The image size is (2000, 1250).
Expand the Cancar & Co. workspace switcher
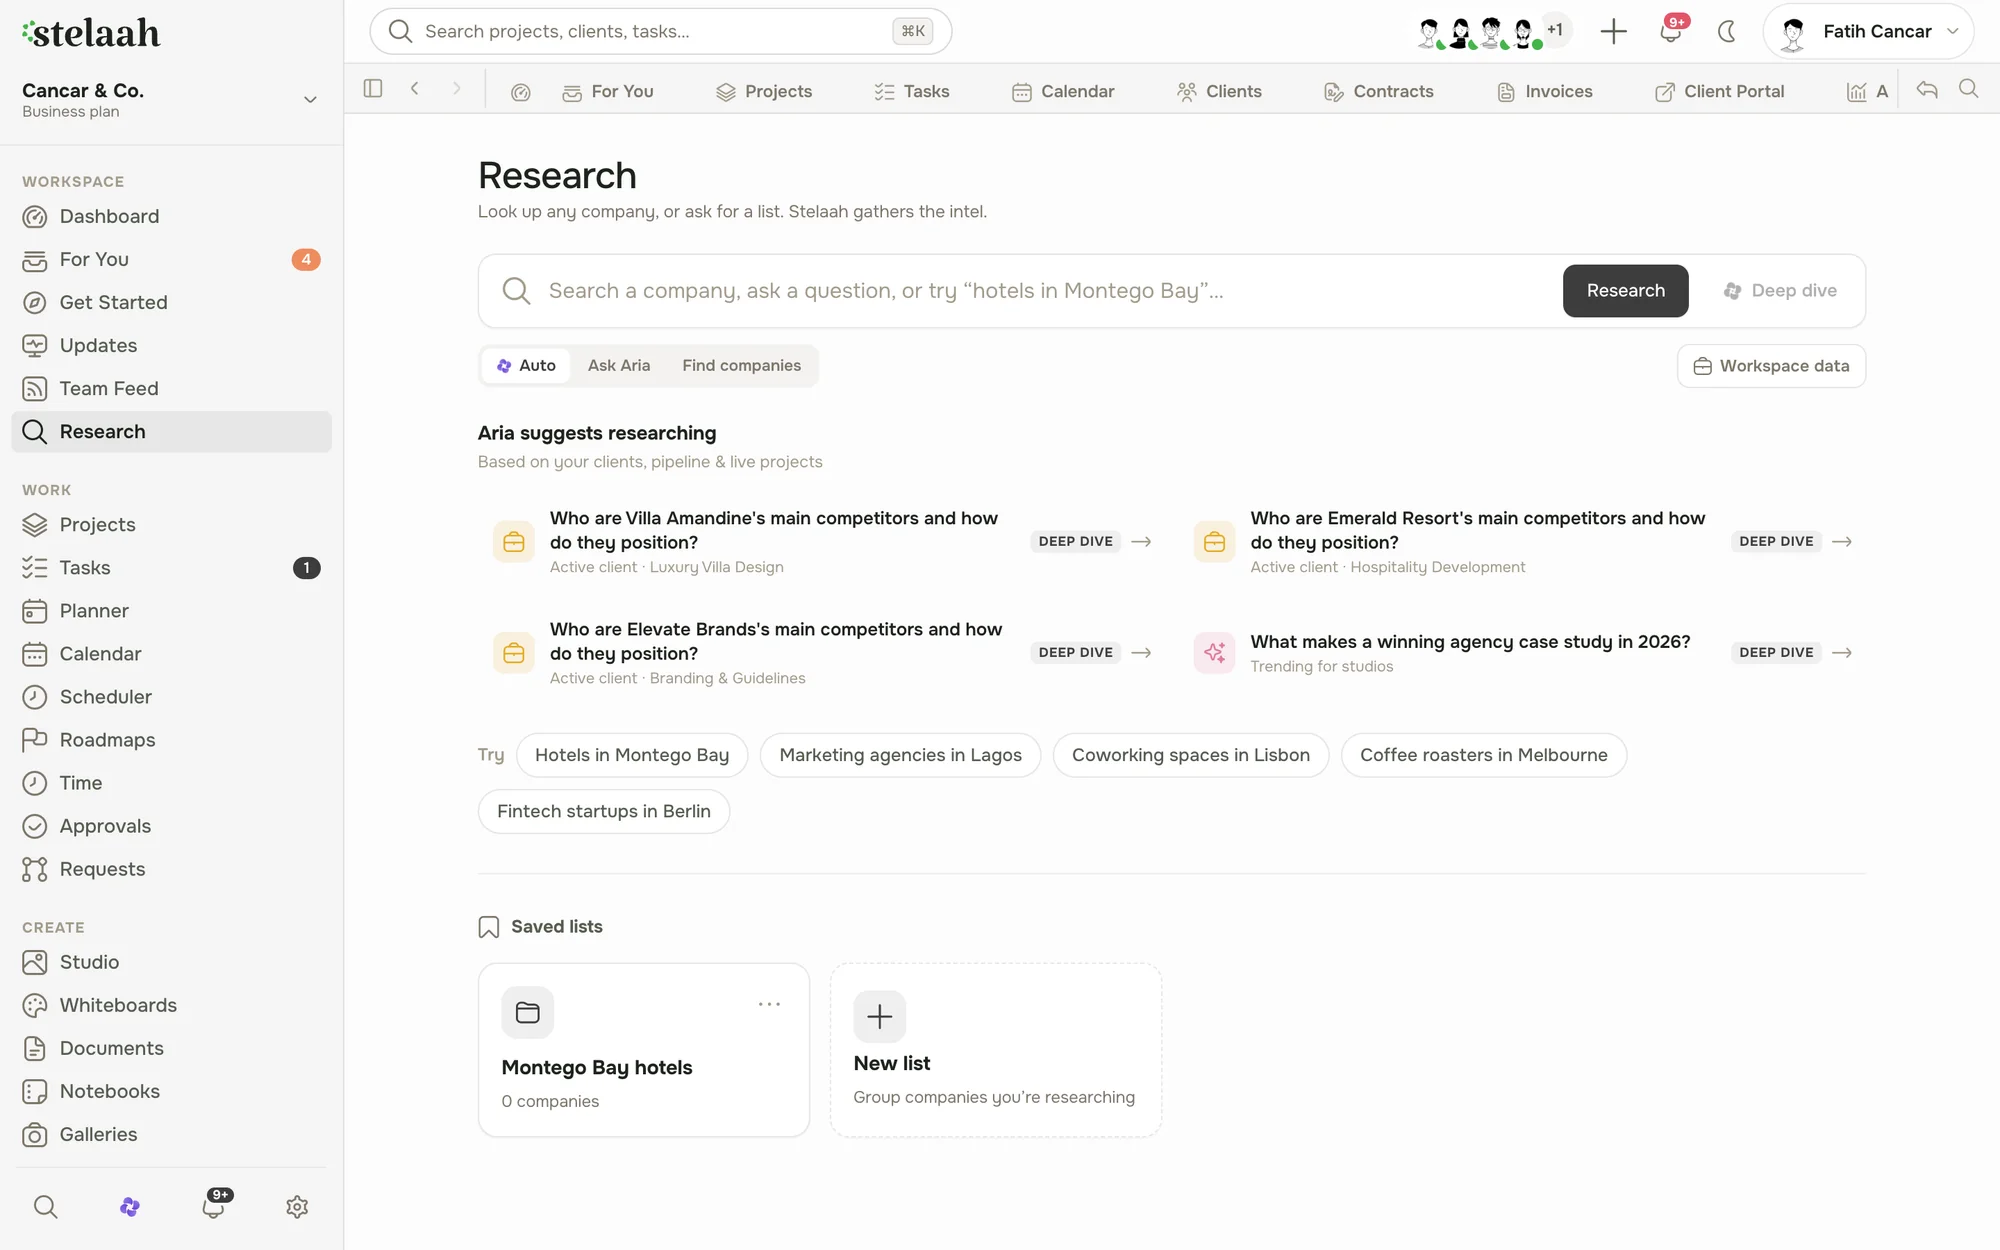point(171,99)
